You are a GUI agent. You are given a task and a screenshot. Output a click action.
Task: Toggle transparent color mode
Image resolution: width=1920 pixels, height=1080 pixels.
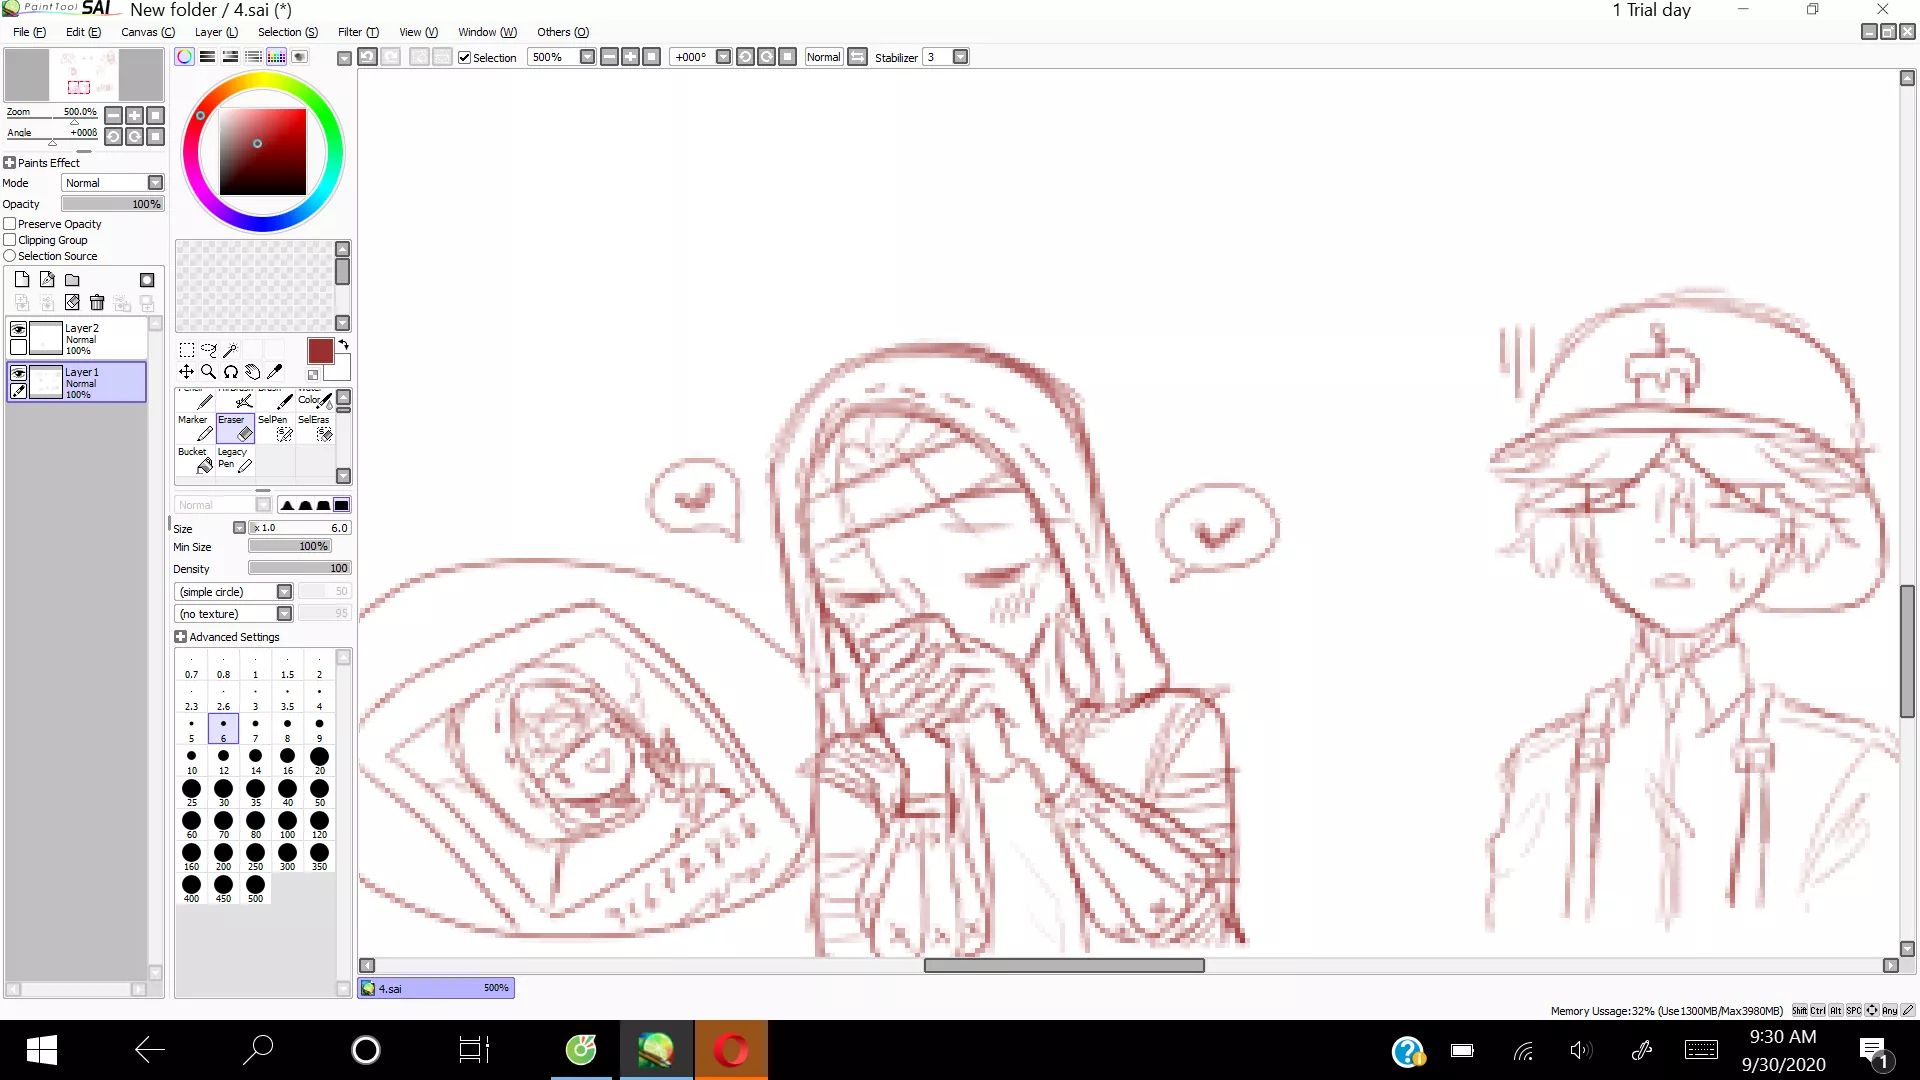[313, 375]
